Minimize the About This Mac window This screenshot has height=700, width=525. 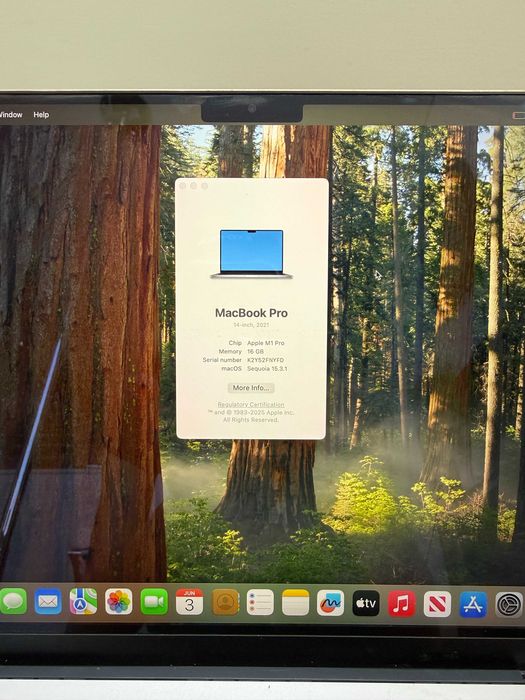[193, 186]
